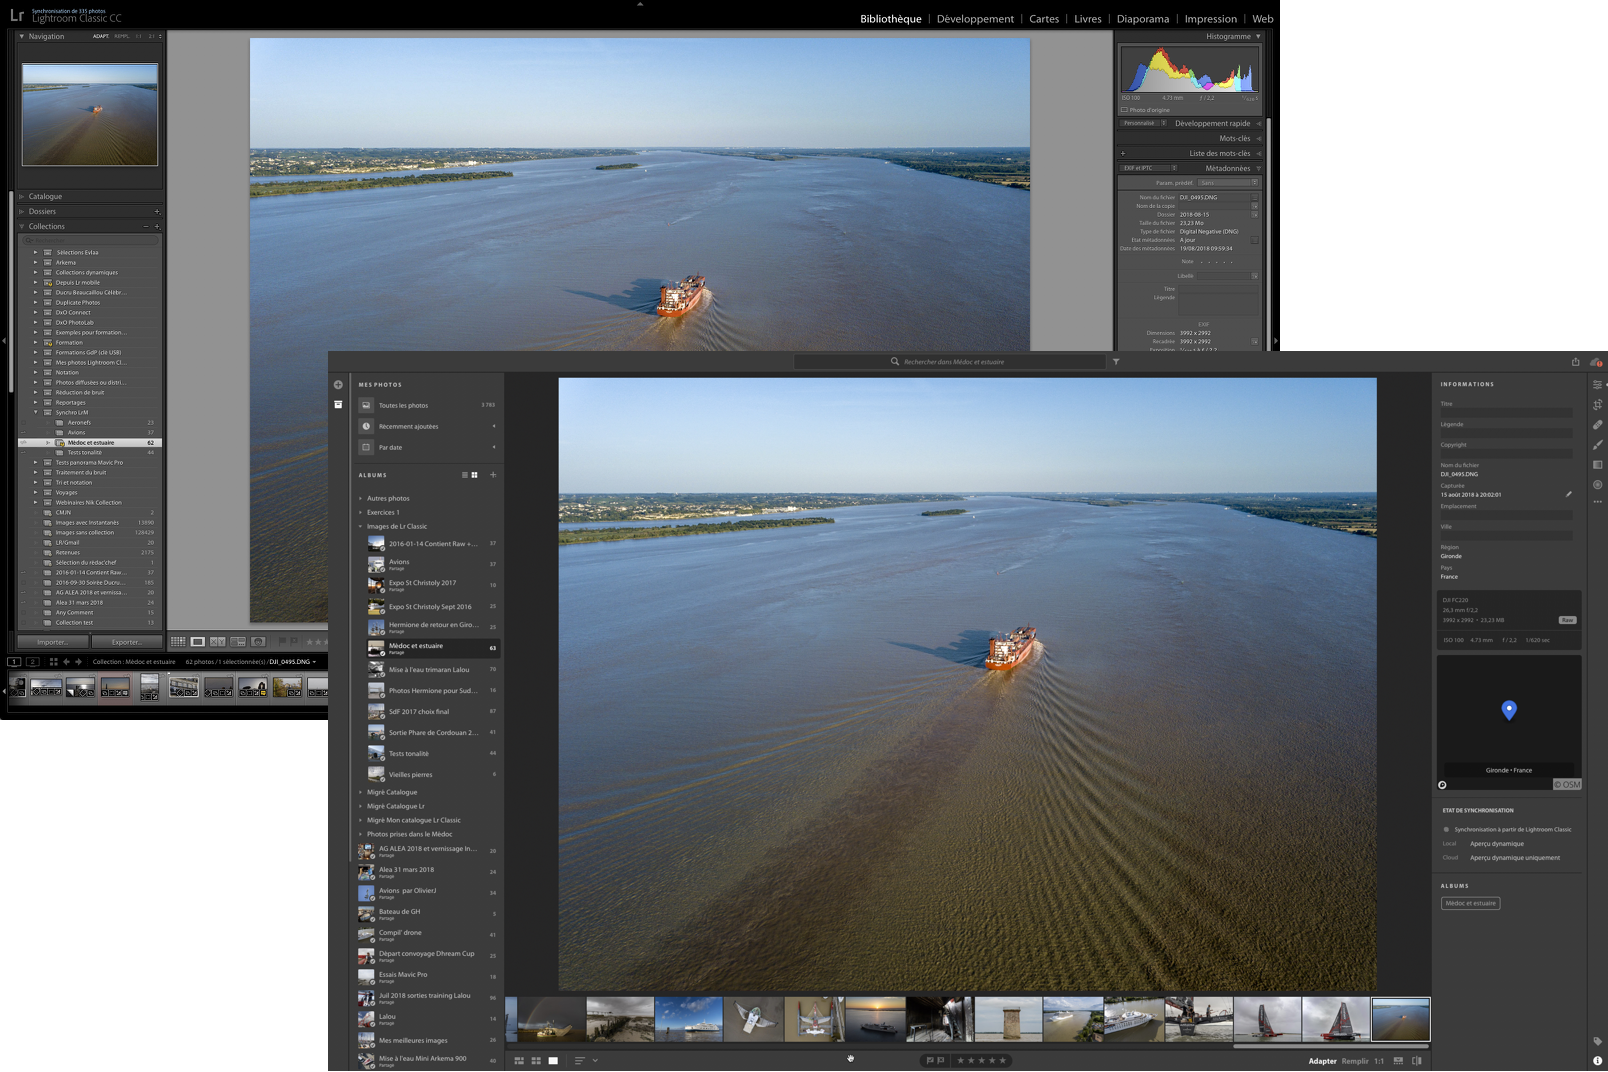Flag photo as picked in Lightroom CC
This screenshot has height=1072, width=1608.
click(930, 1061)
